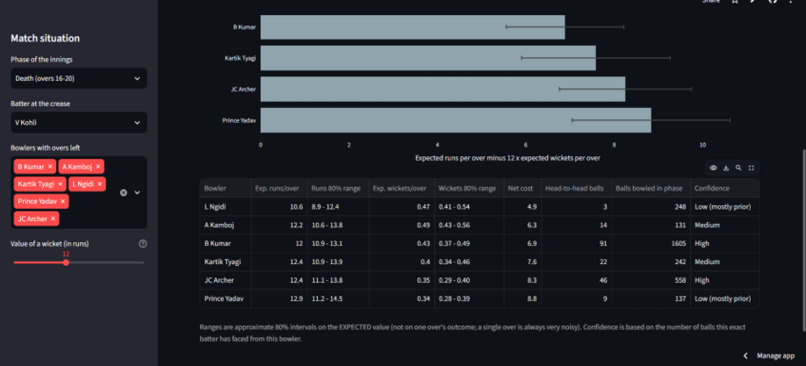
Task: Sort table by Net cost header
Action: [523, 188]
